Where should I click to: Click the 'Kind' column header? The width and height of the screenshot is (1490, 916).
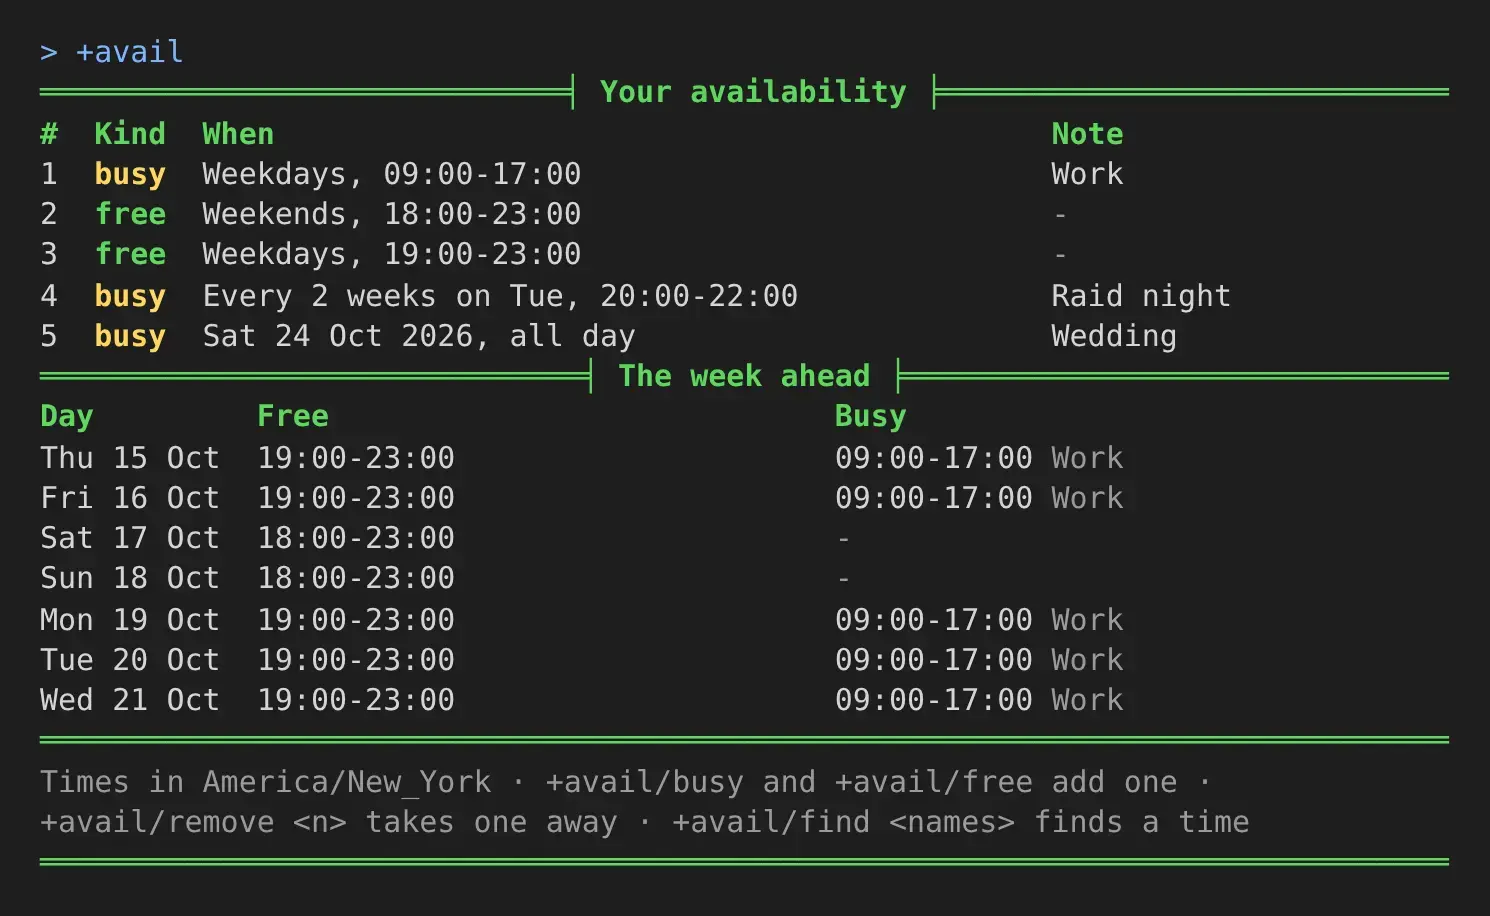(x=130, y=134)
